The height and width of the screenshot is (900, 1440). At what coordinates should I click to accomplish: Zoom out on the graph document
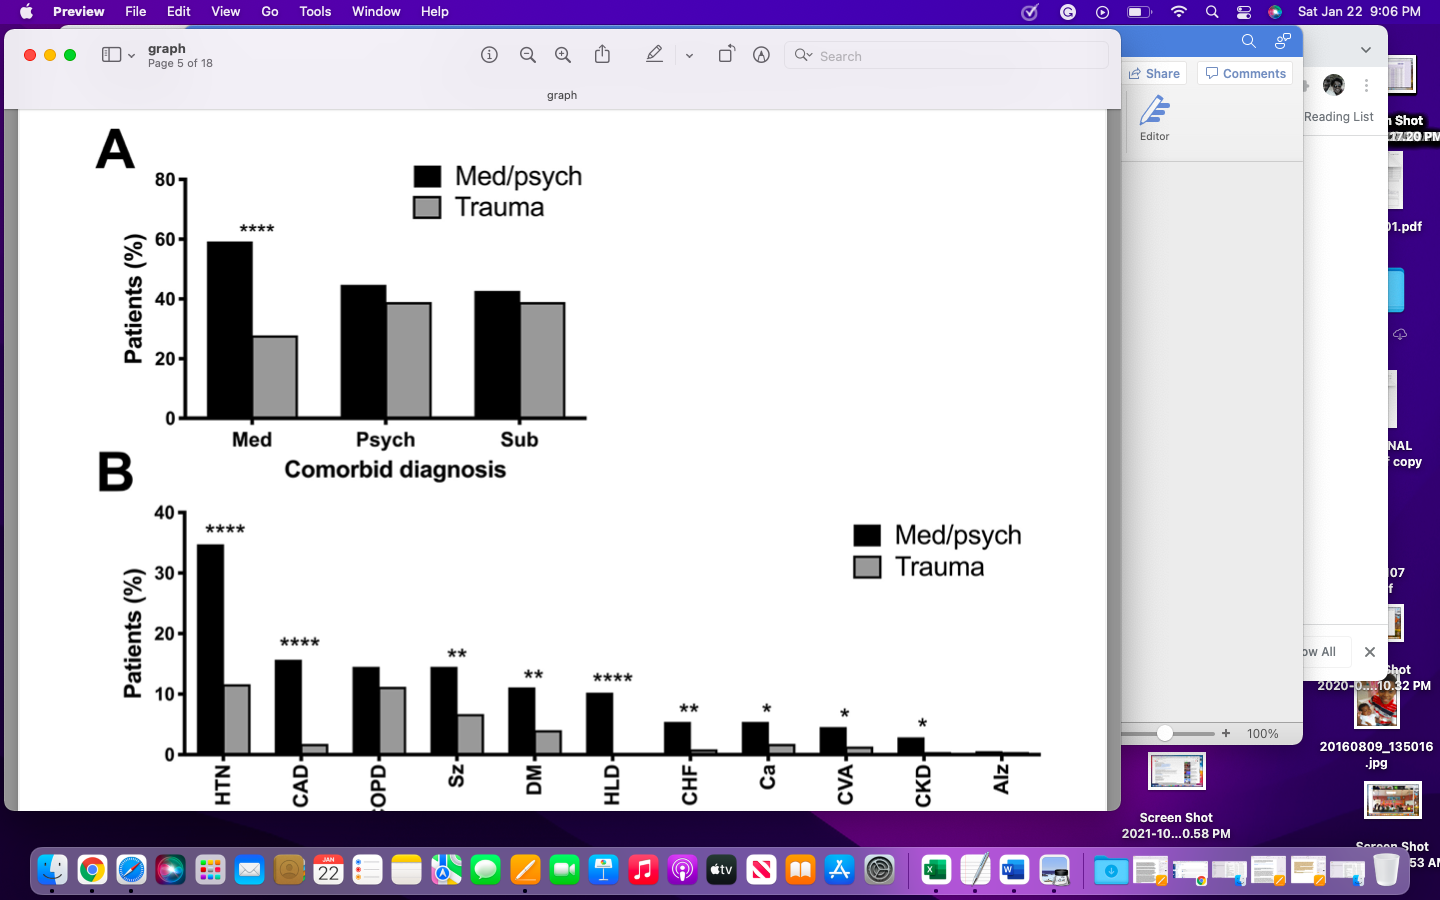528,55
